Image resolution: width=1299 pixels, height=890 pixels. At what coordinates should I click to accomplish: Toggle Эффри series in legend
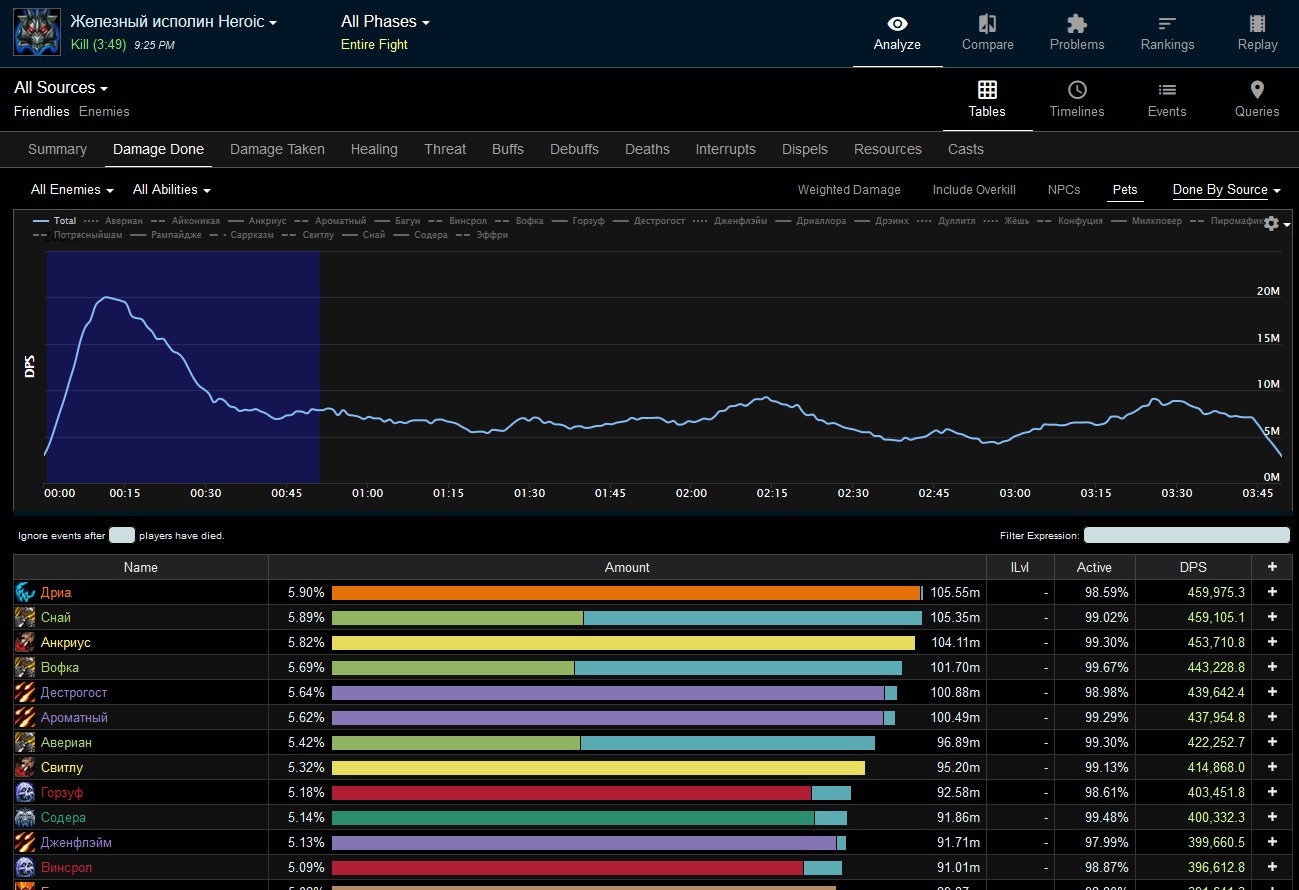481,235
